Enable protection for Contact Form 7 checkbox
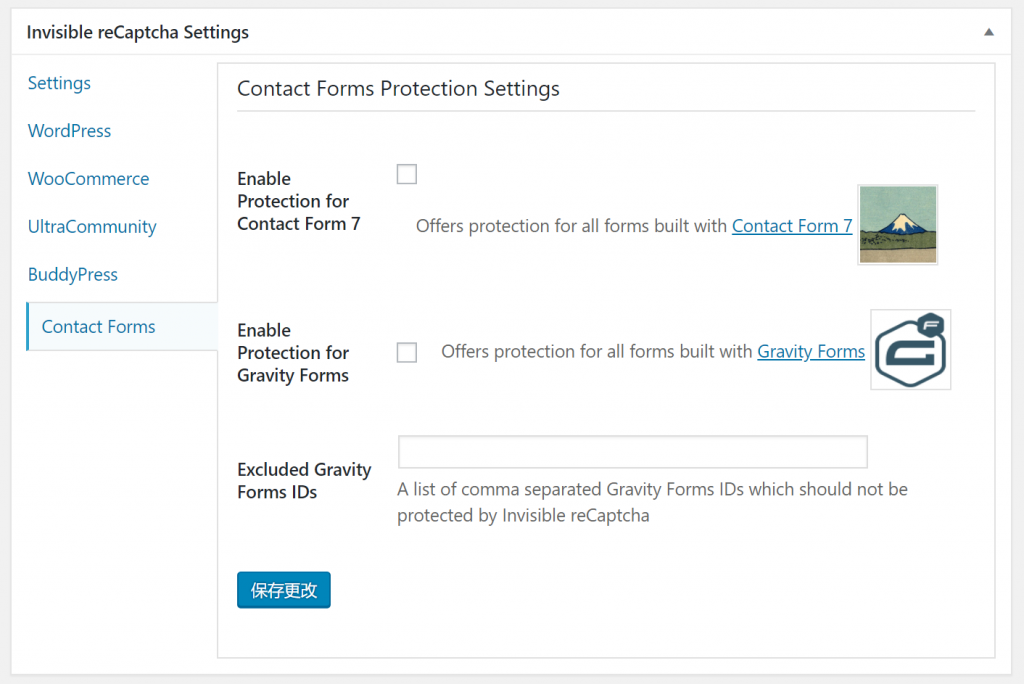Viewport: 1024px width, 684px height. (407, 175)
